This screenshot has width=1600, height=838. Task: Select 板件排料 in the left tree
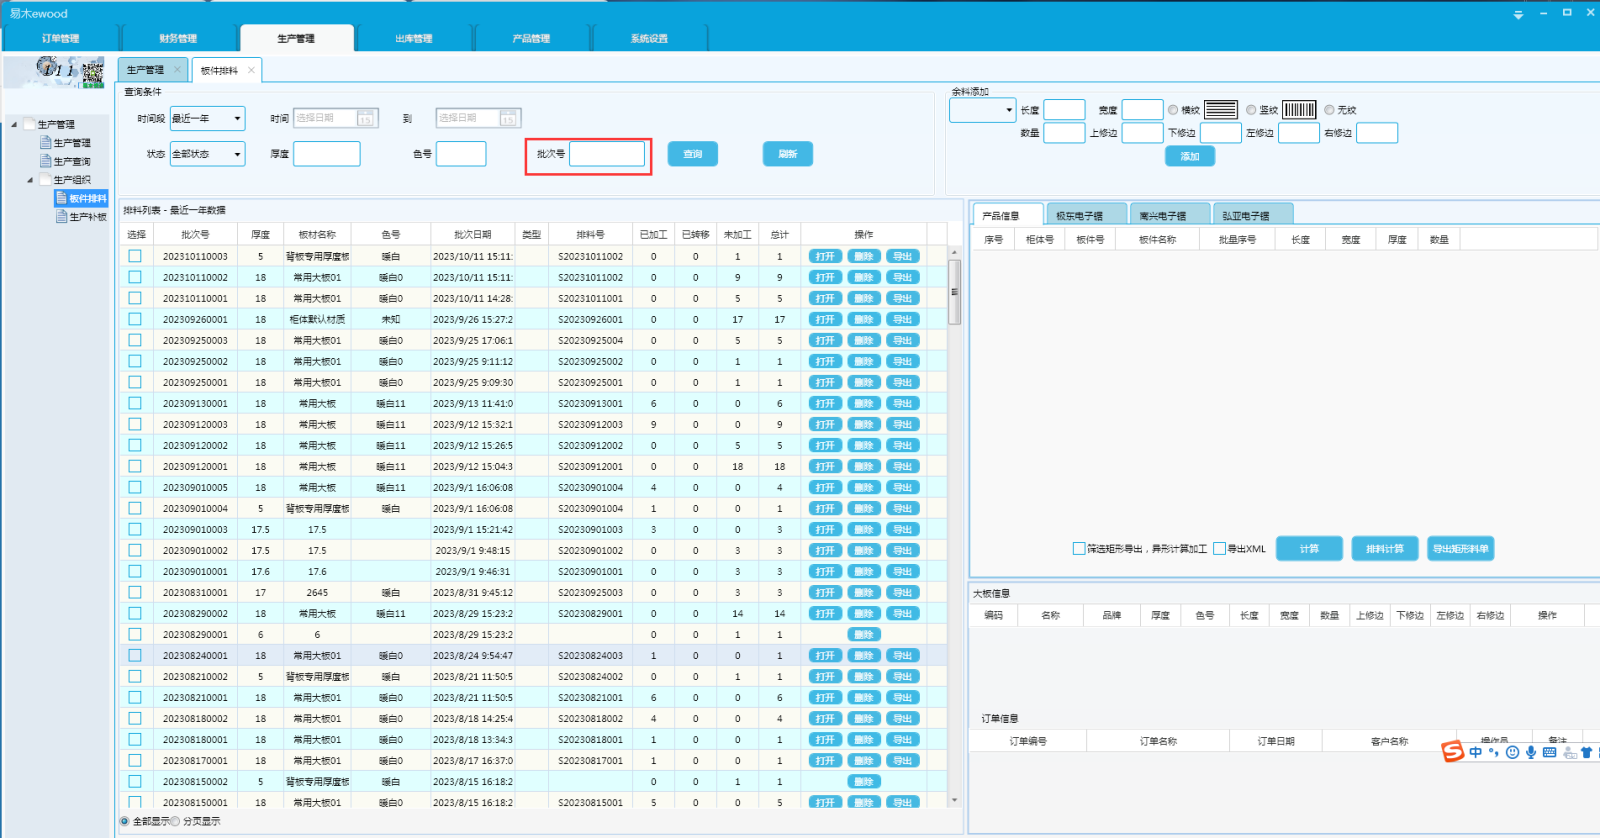tap(81, 198)
